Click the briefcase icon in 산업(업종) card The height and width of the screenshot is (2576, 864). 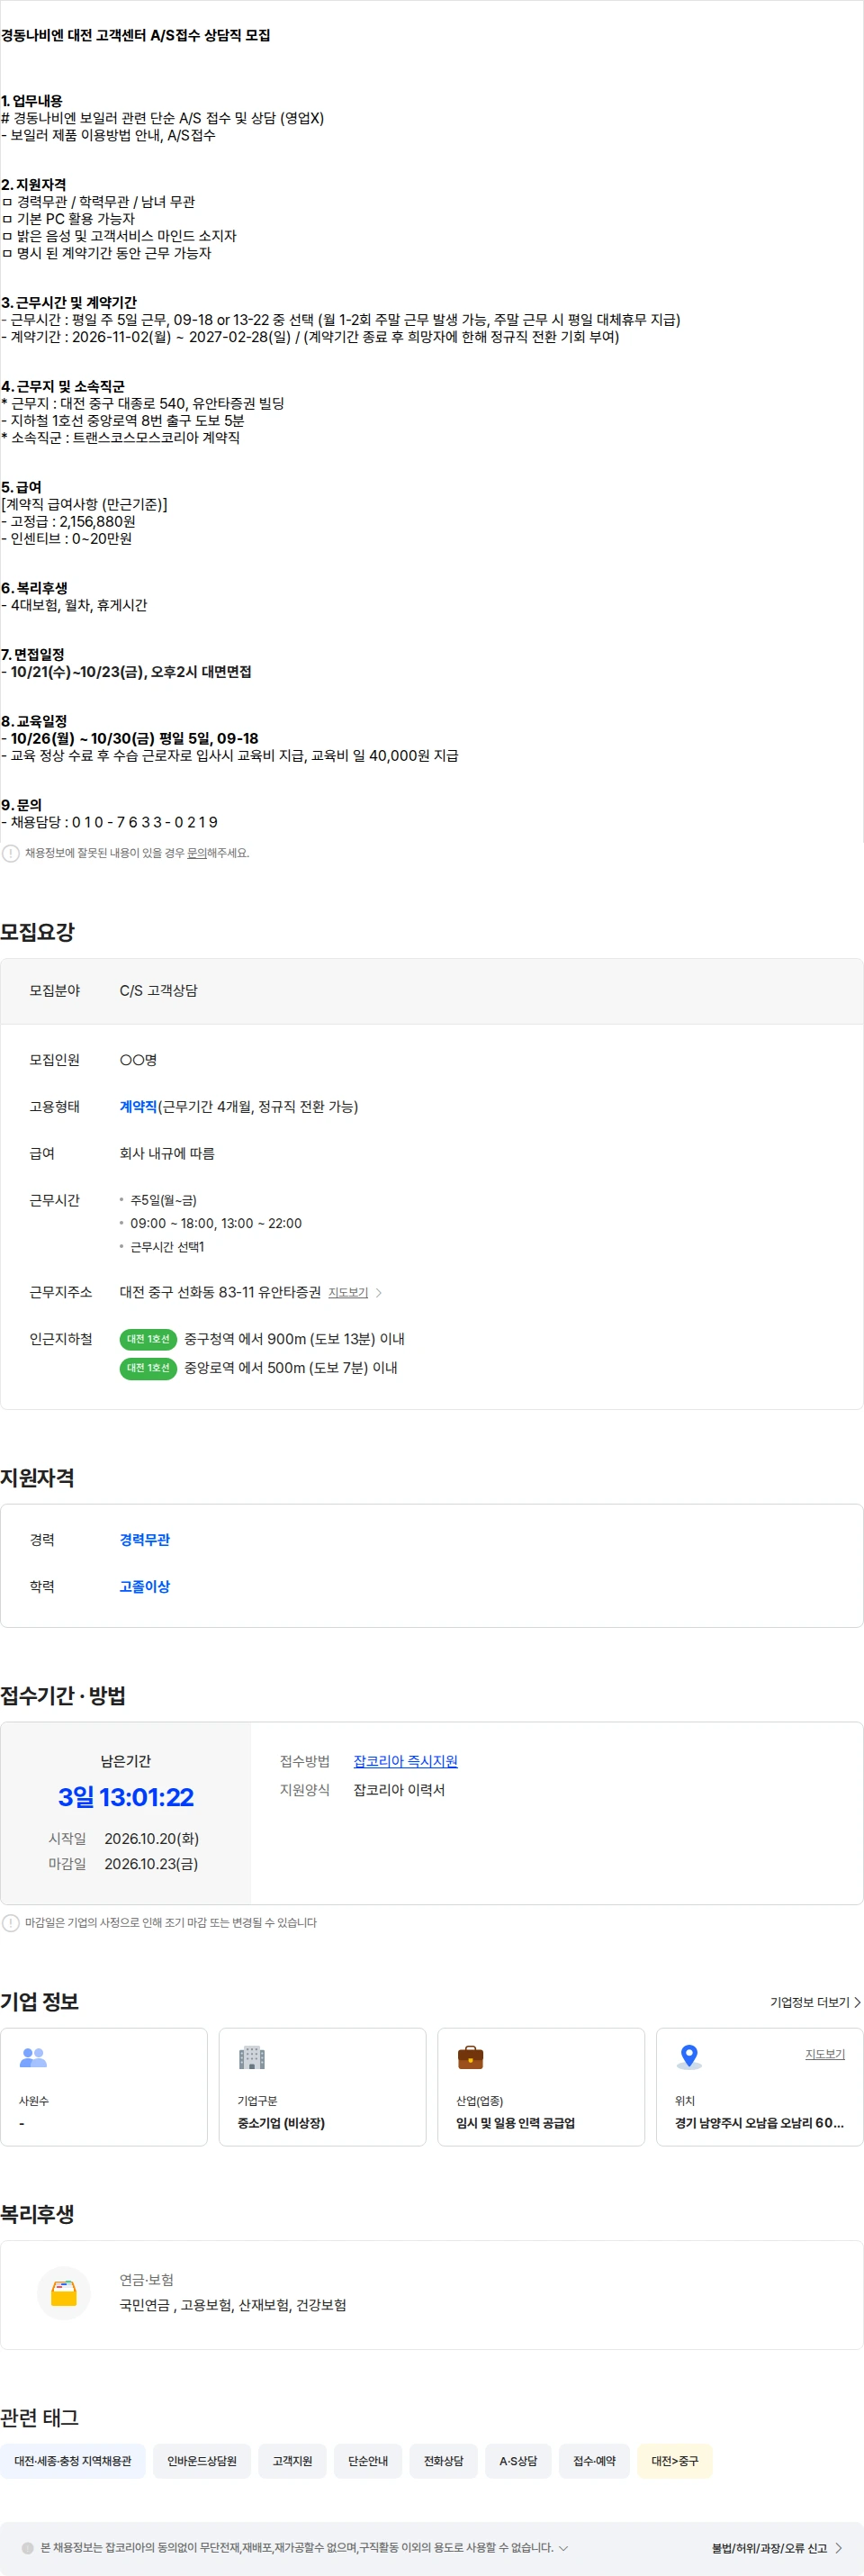470,2057
